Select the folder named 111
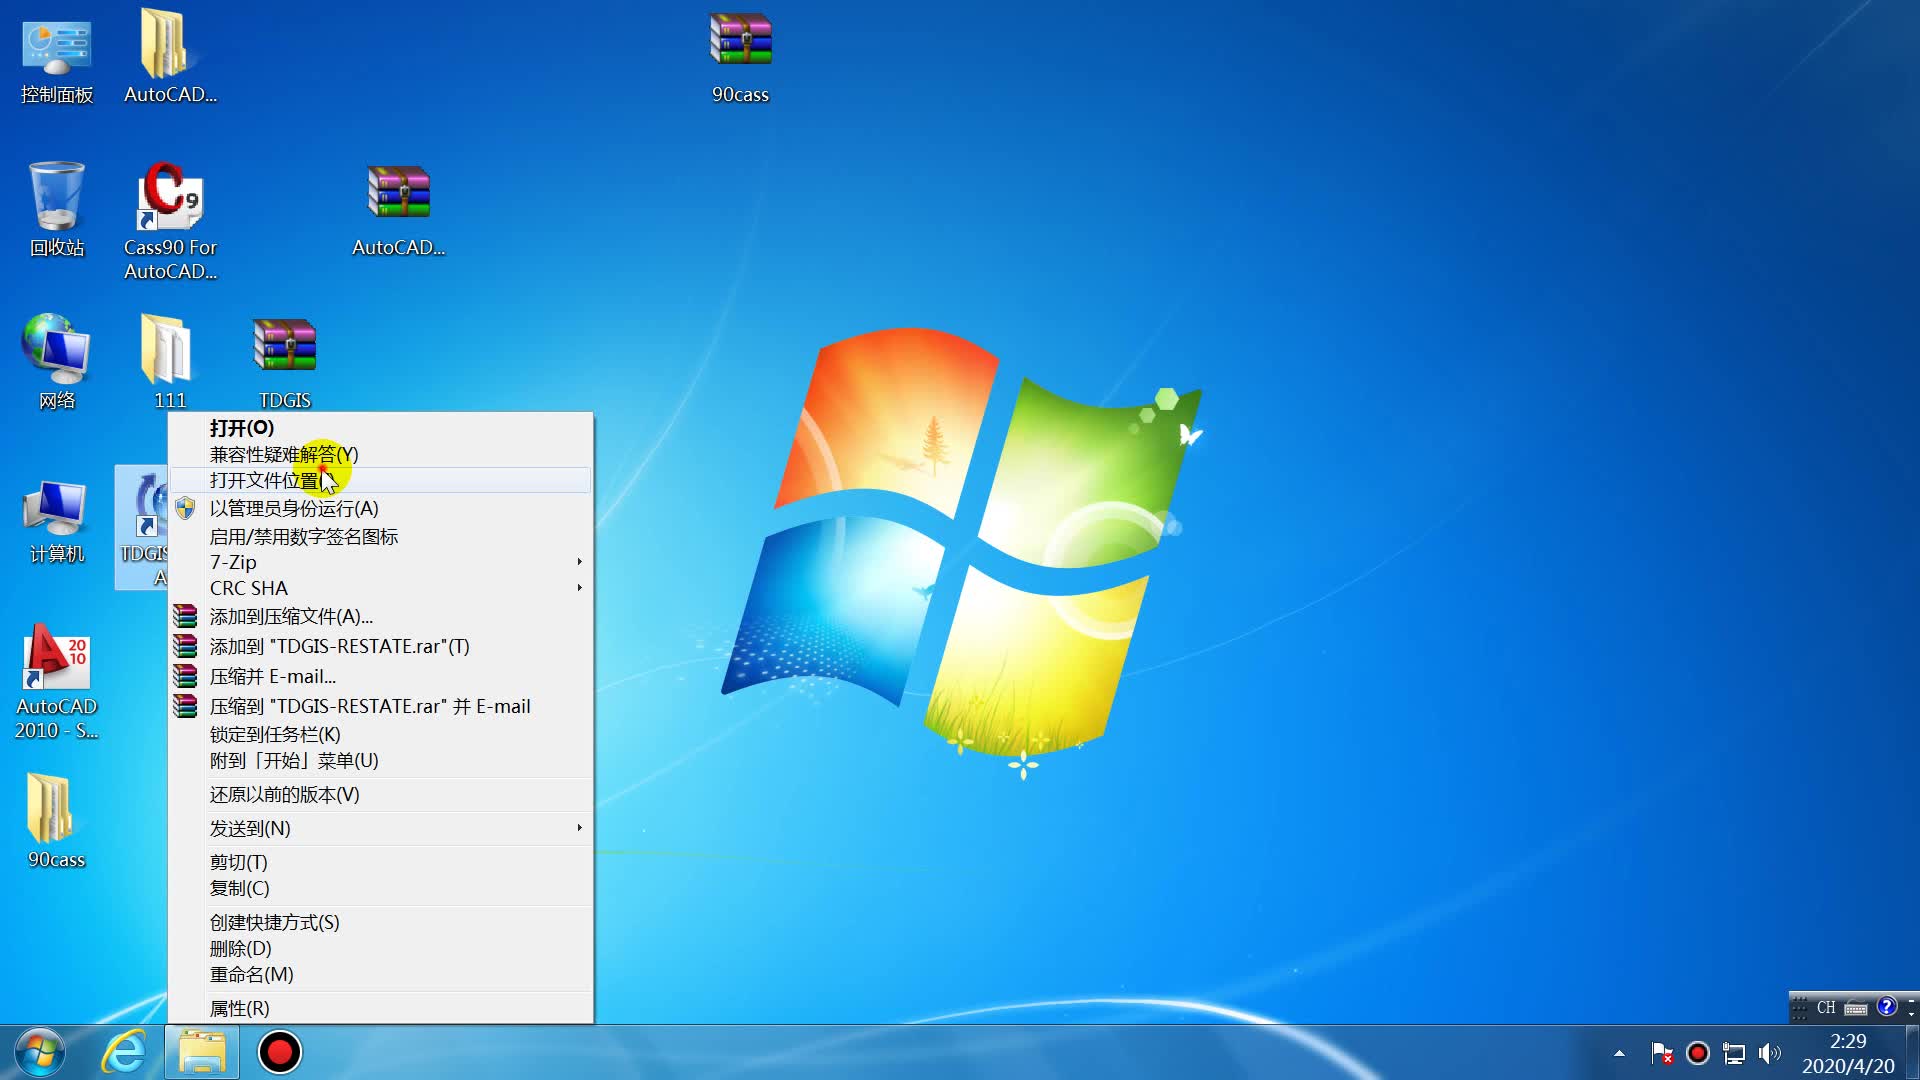The height and width of the screenshot is (1080, 1920). coord(170,362)
